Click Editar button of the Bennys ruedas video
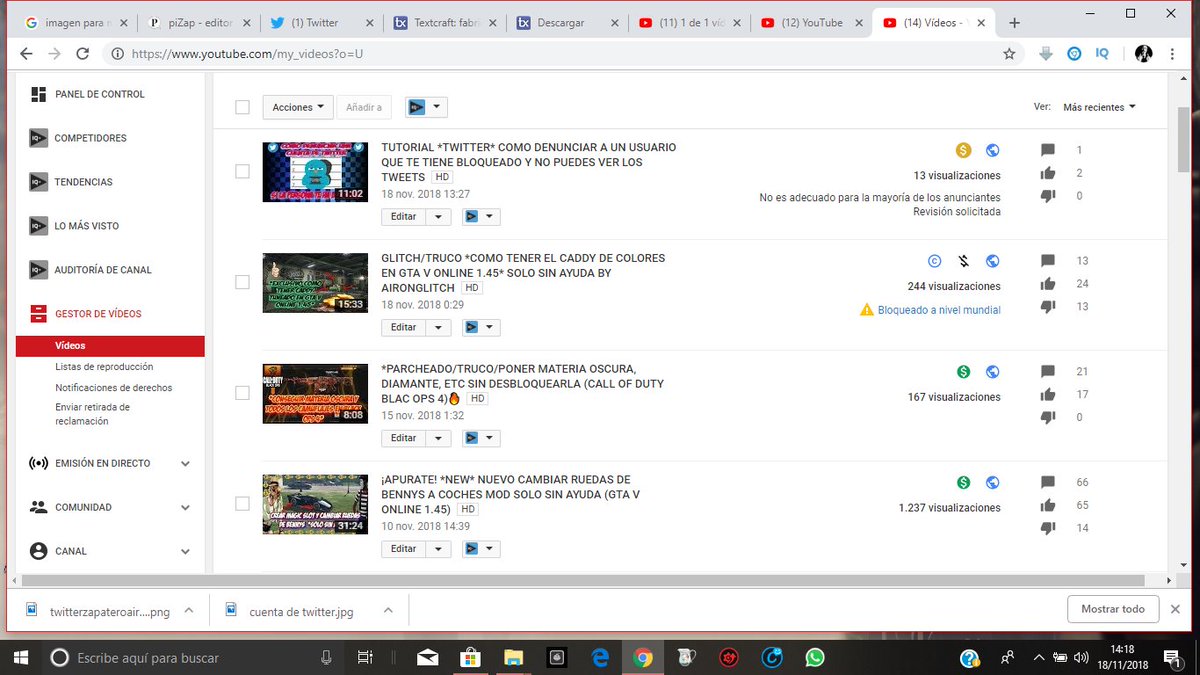This screenshot has height=675, width=1200. coord(403,549)
